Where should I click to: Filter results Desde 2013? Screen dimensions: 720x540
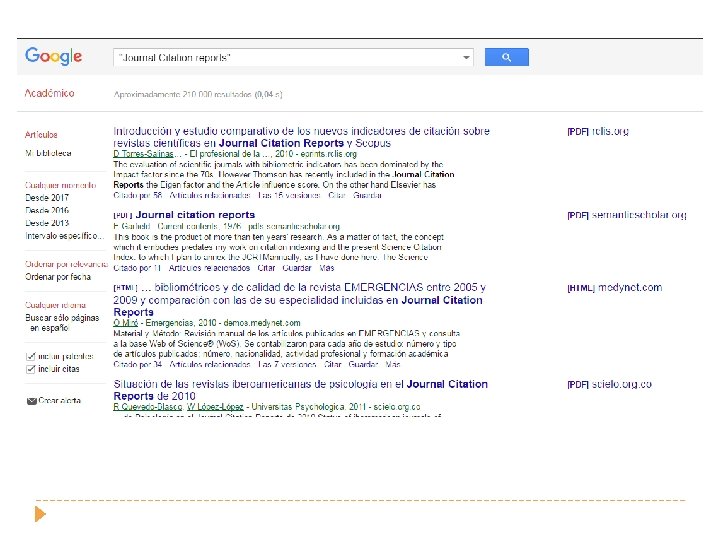click(x=47, y=223)
